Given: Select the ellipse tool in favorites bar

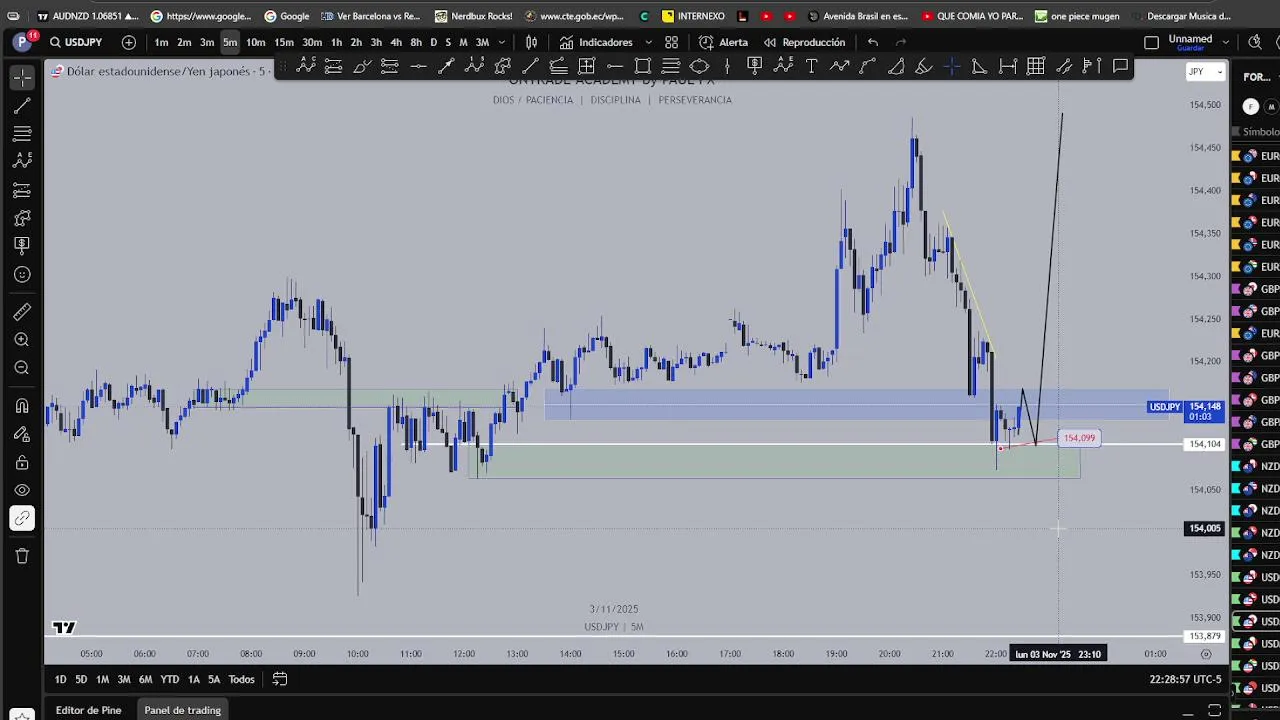Looking at the screenshot, I should [x=699, y=66].
